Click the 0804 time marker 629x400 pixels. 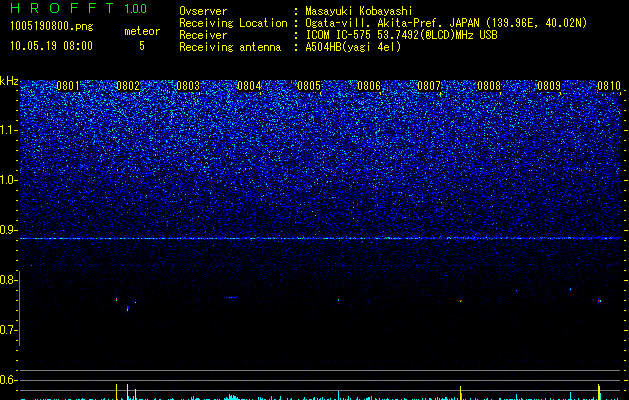click(x=249, y=86)
